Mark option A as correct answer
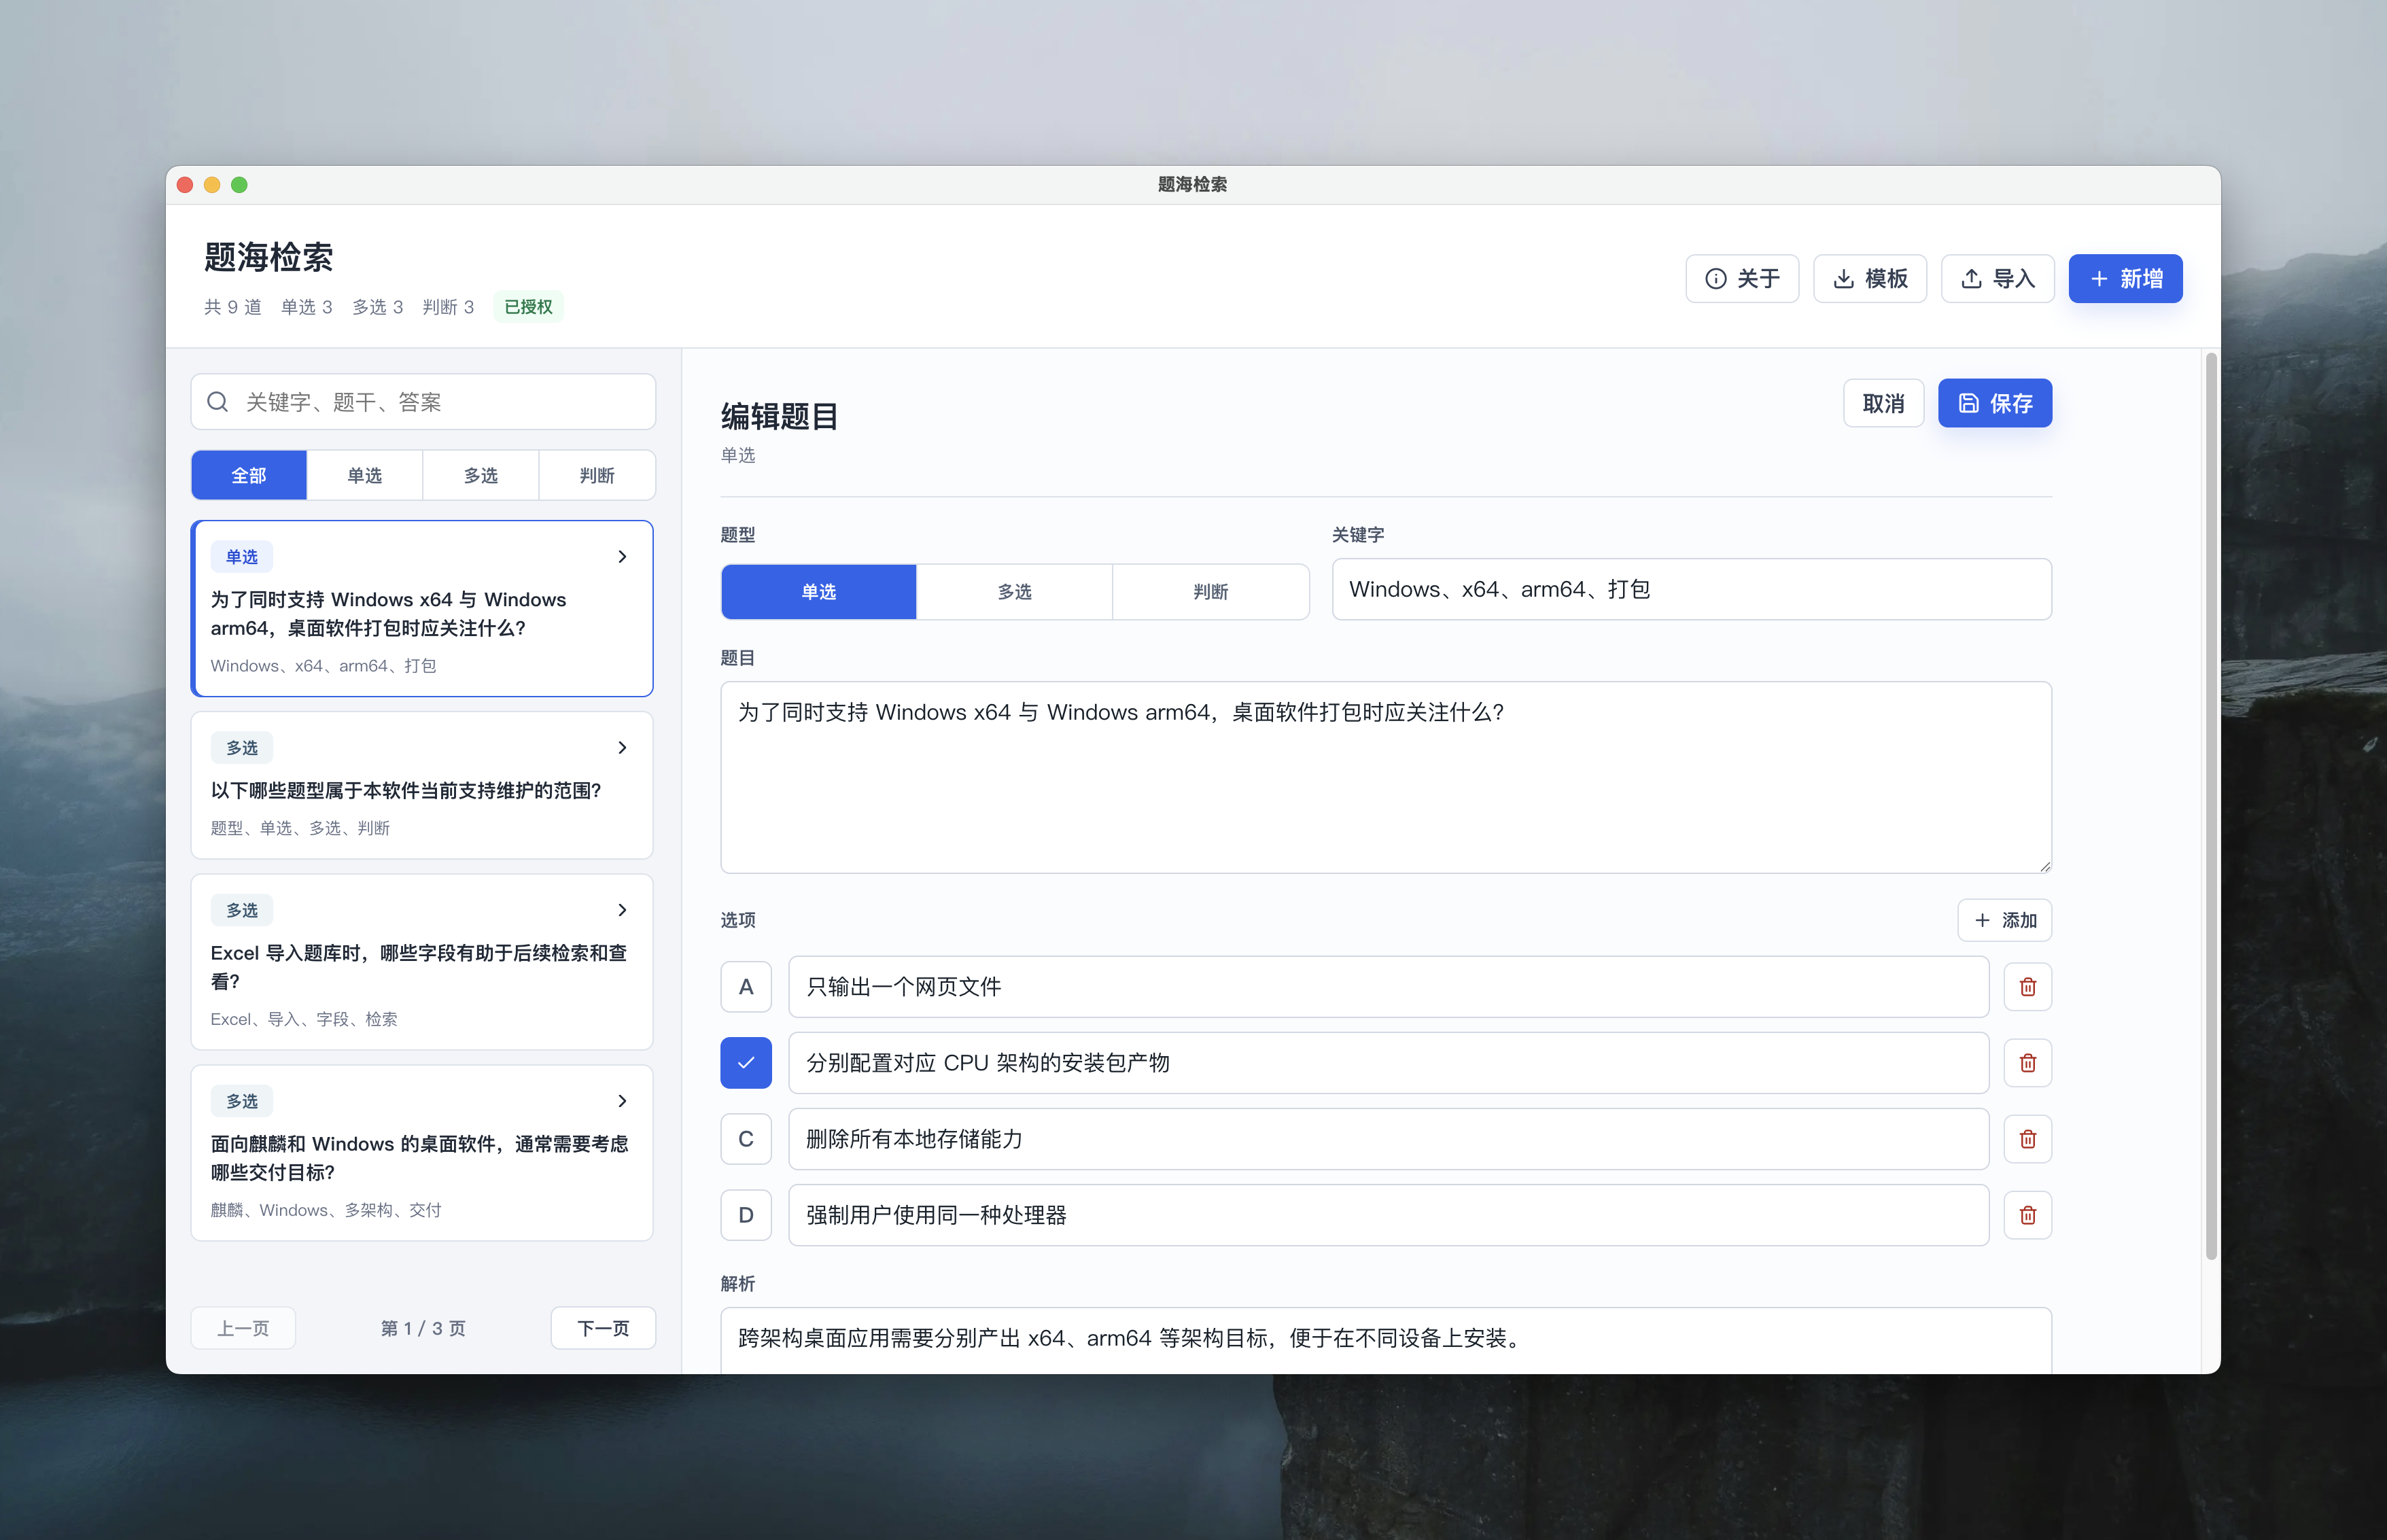This screenshot has height=1540, width=2387. click(x=746, y=987)
